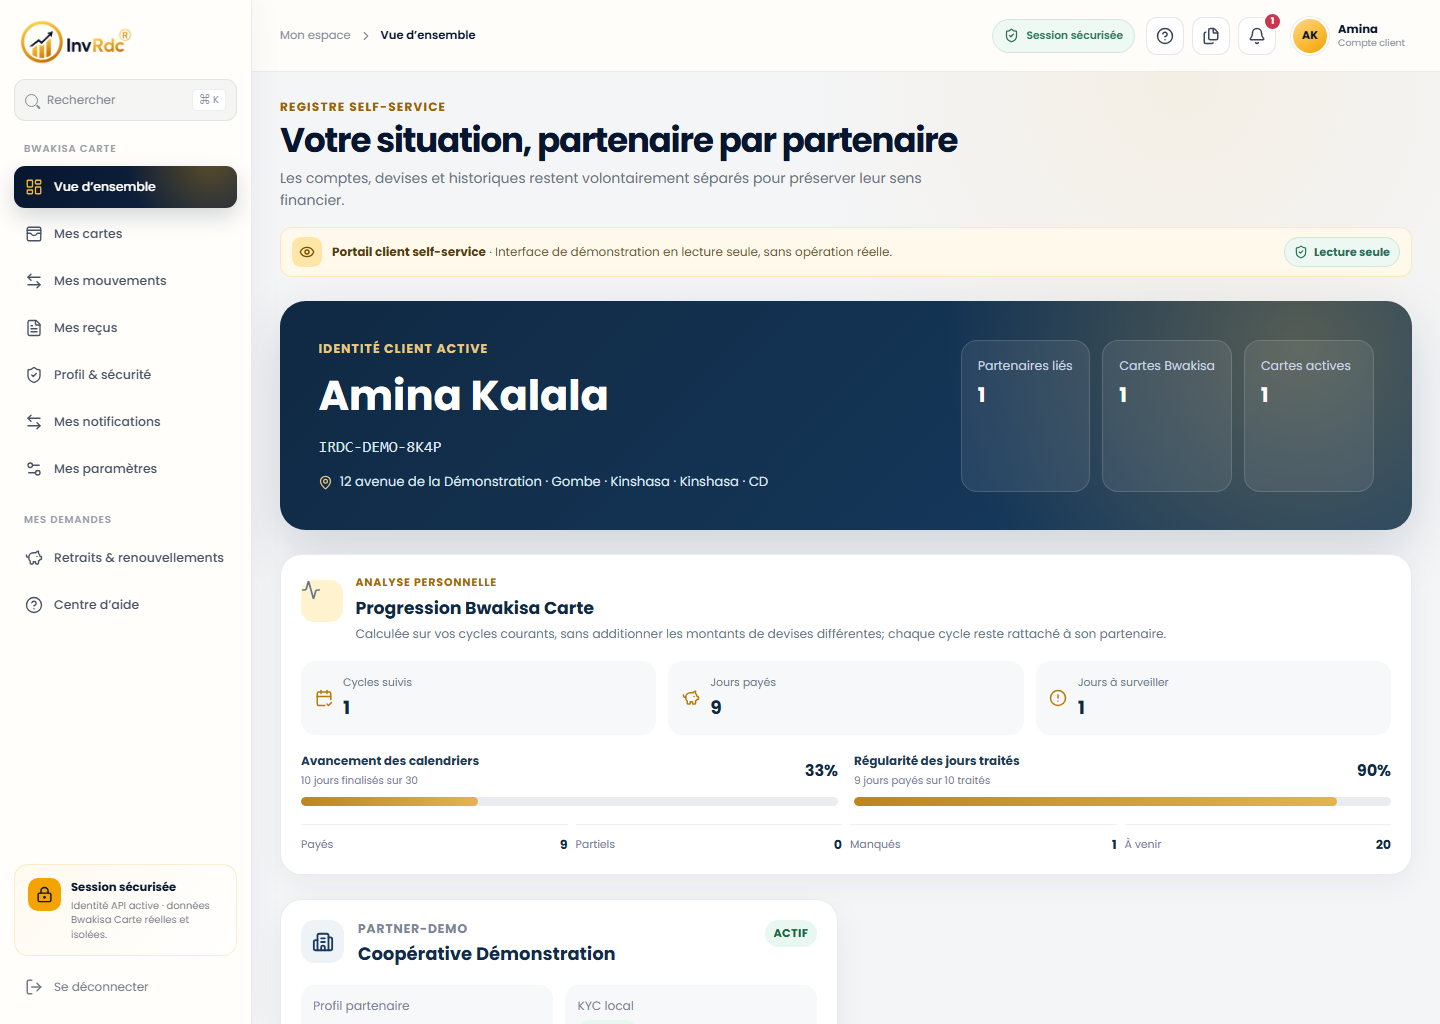Click the Amina Compte client account label
1440x1024 pixels.
(1371, 36)
